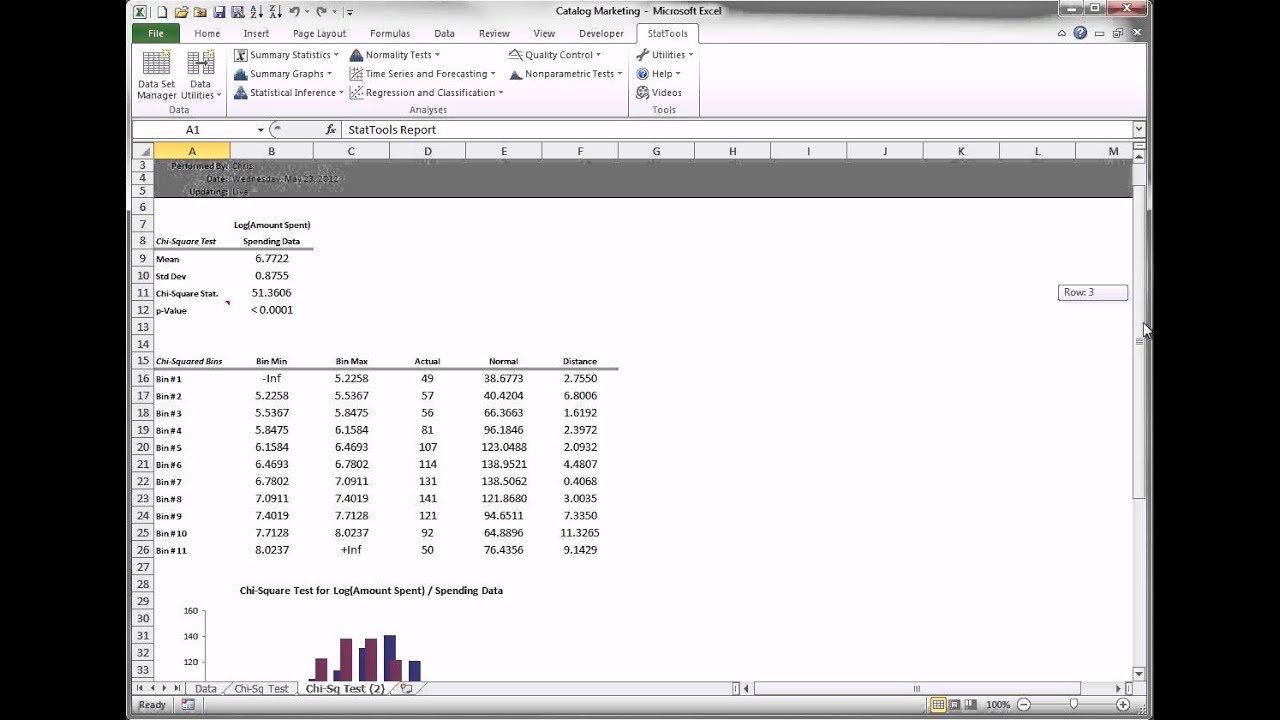
Task: Switch to the Formulas ribbon tab
Action: [390, 33]
